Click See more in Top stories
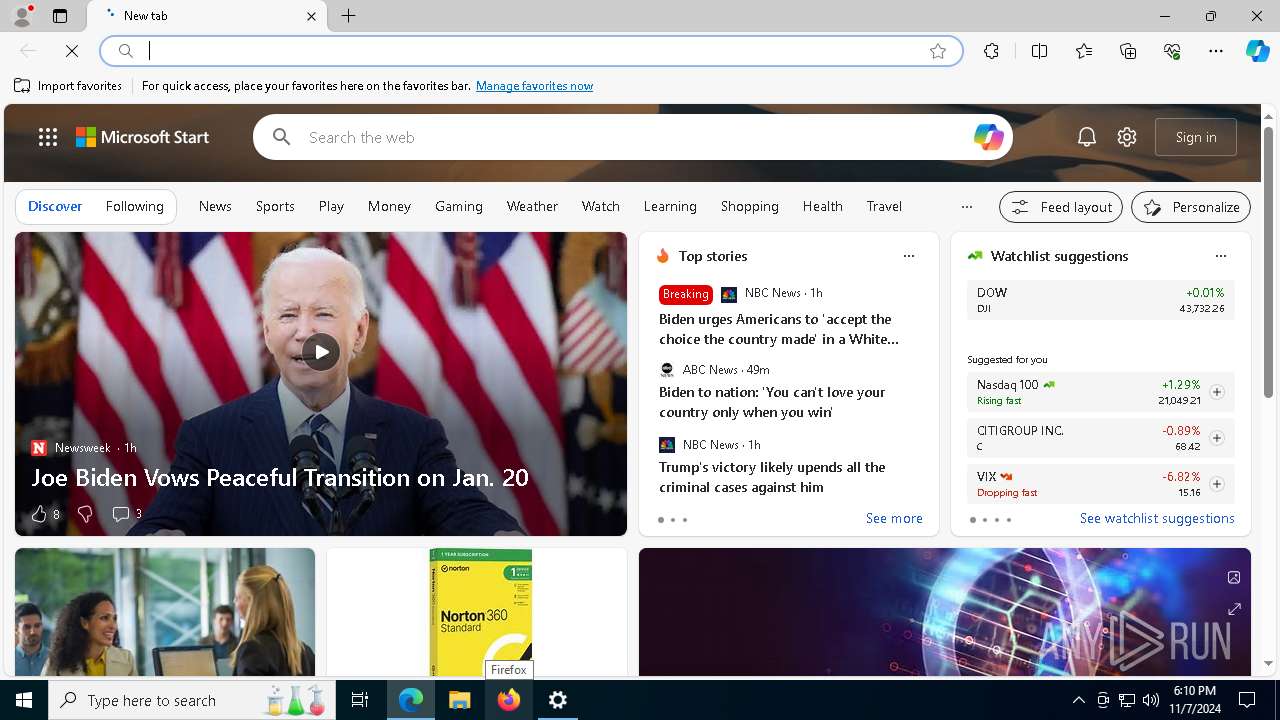 (894, 518)
